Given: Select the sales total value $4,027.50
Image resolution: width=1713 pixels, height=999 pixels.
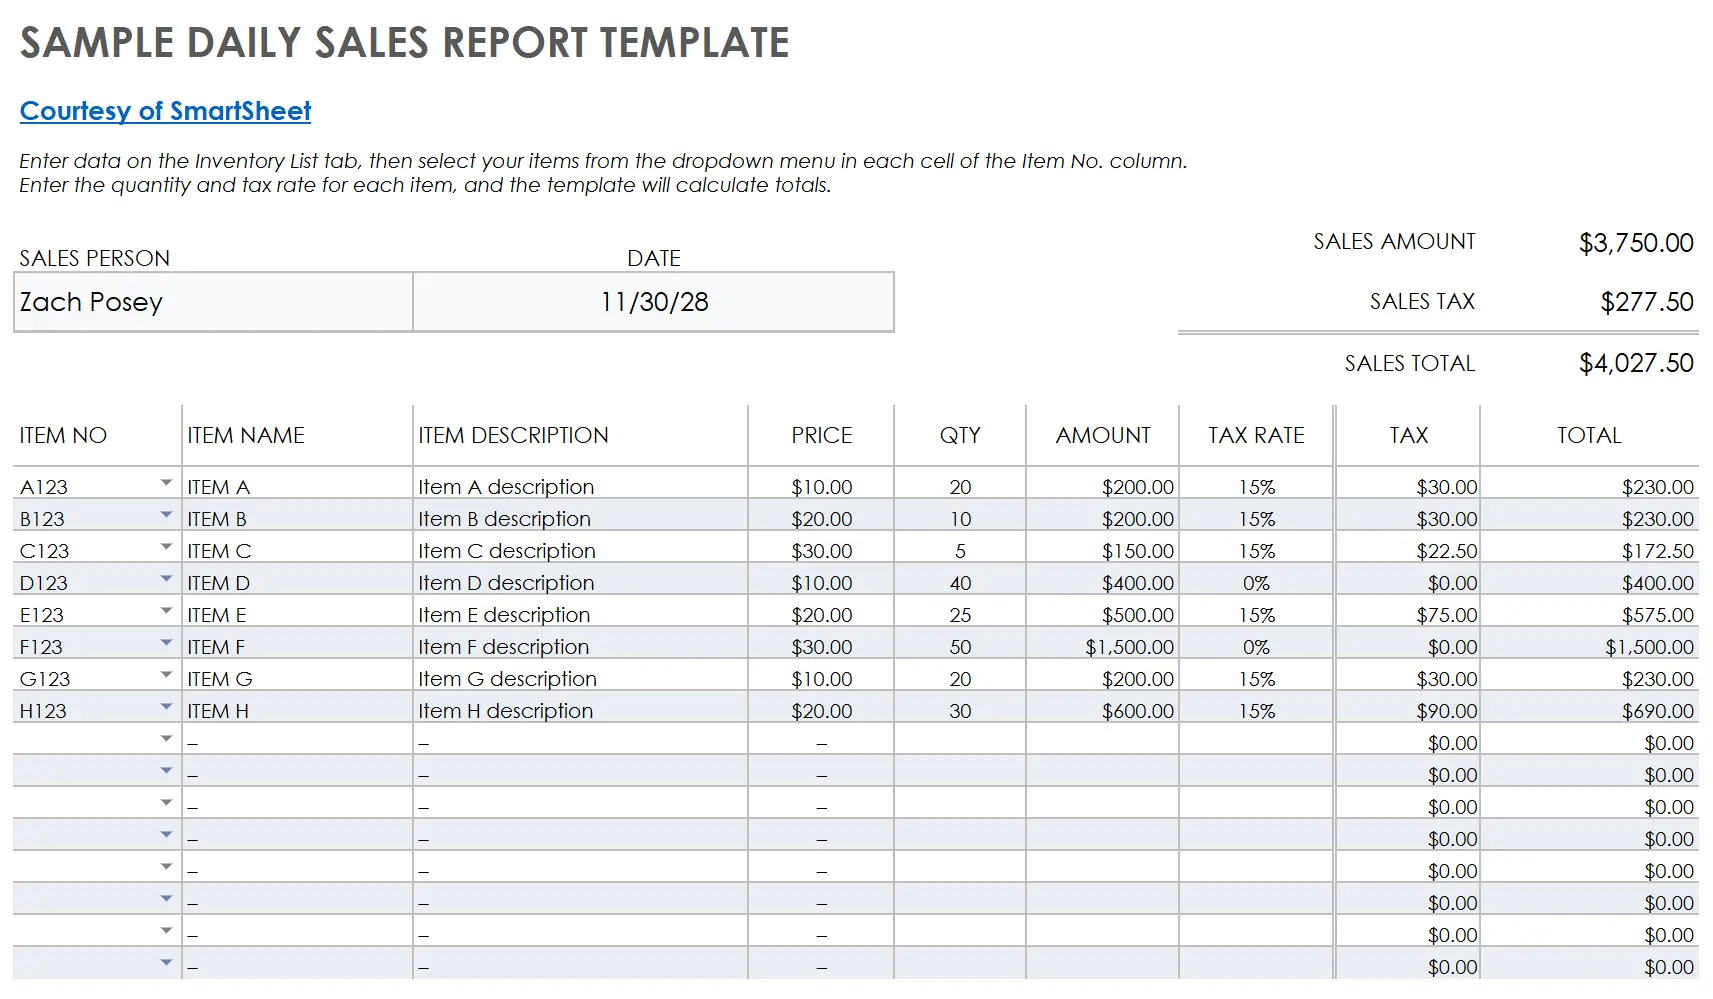Looking at the screenshot, I should pos(1635,363).
